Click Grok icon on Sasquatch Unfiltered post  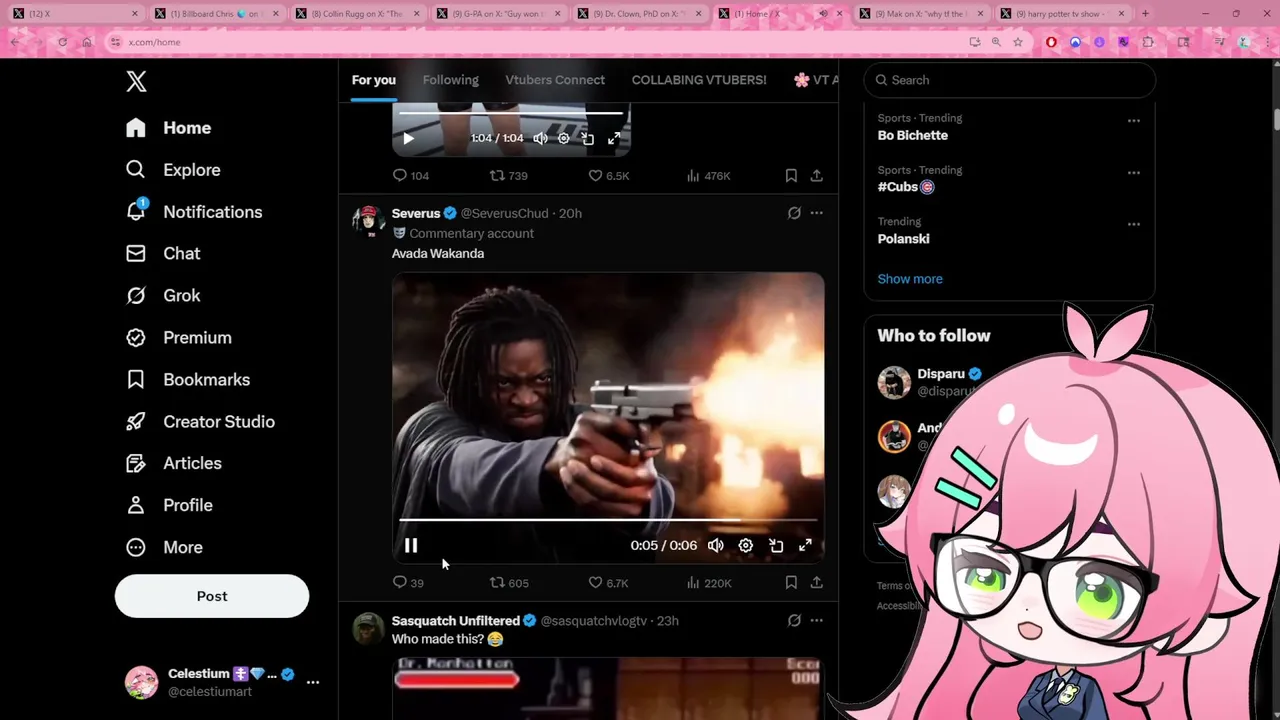coord(794,621)
